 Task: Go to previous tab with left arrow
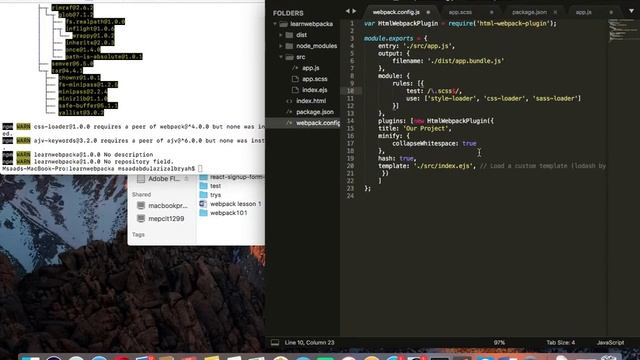[347, 11]
